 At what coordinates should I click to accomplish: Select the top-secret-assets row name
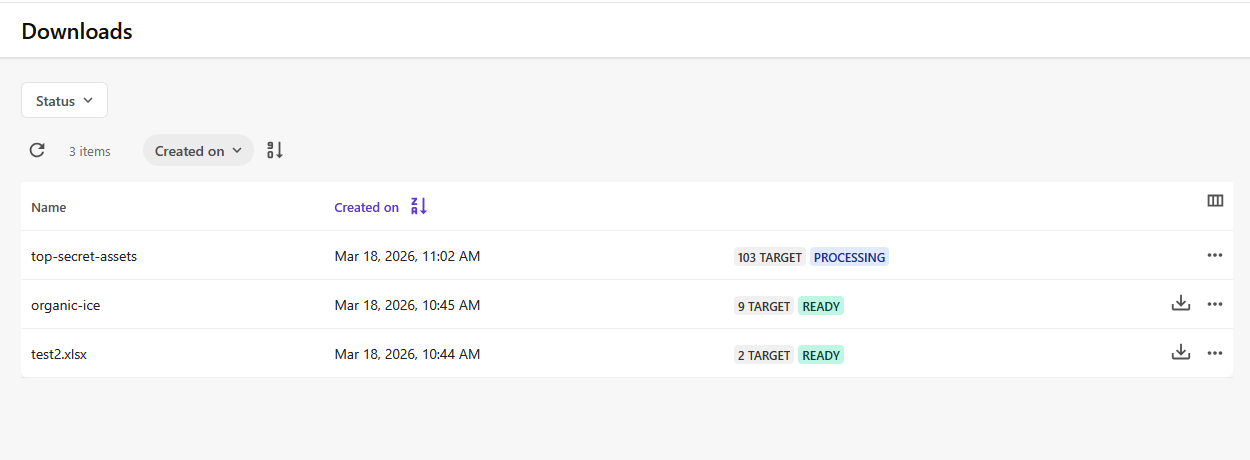84,256
